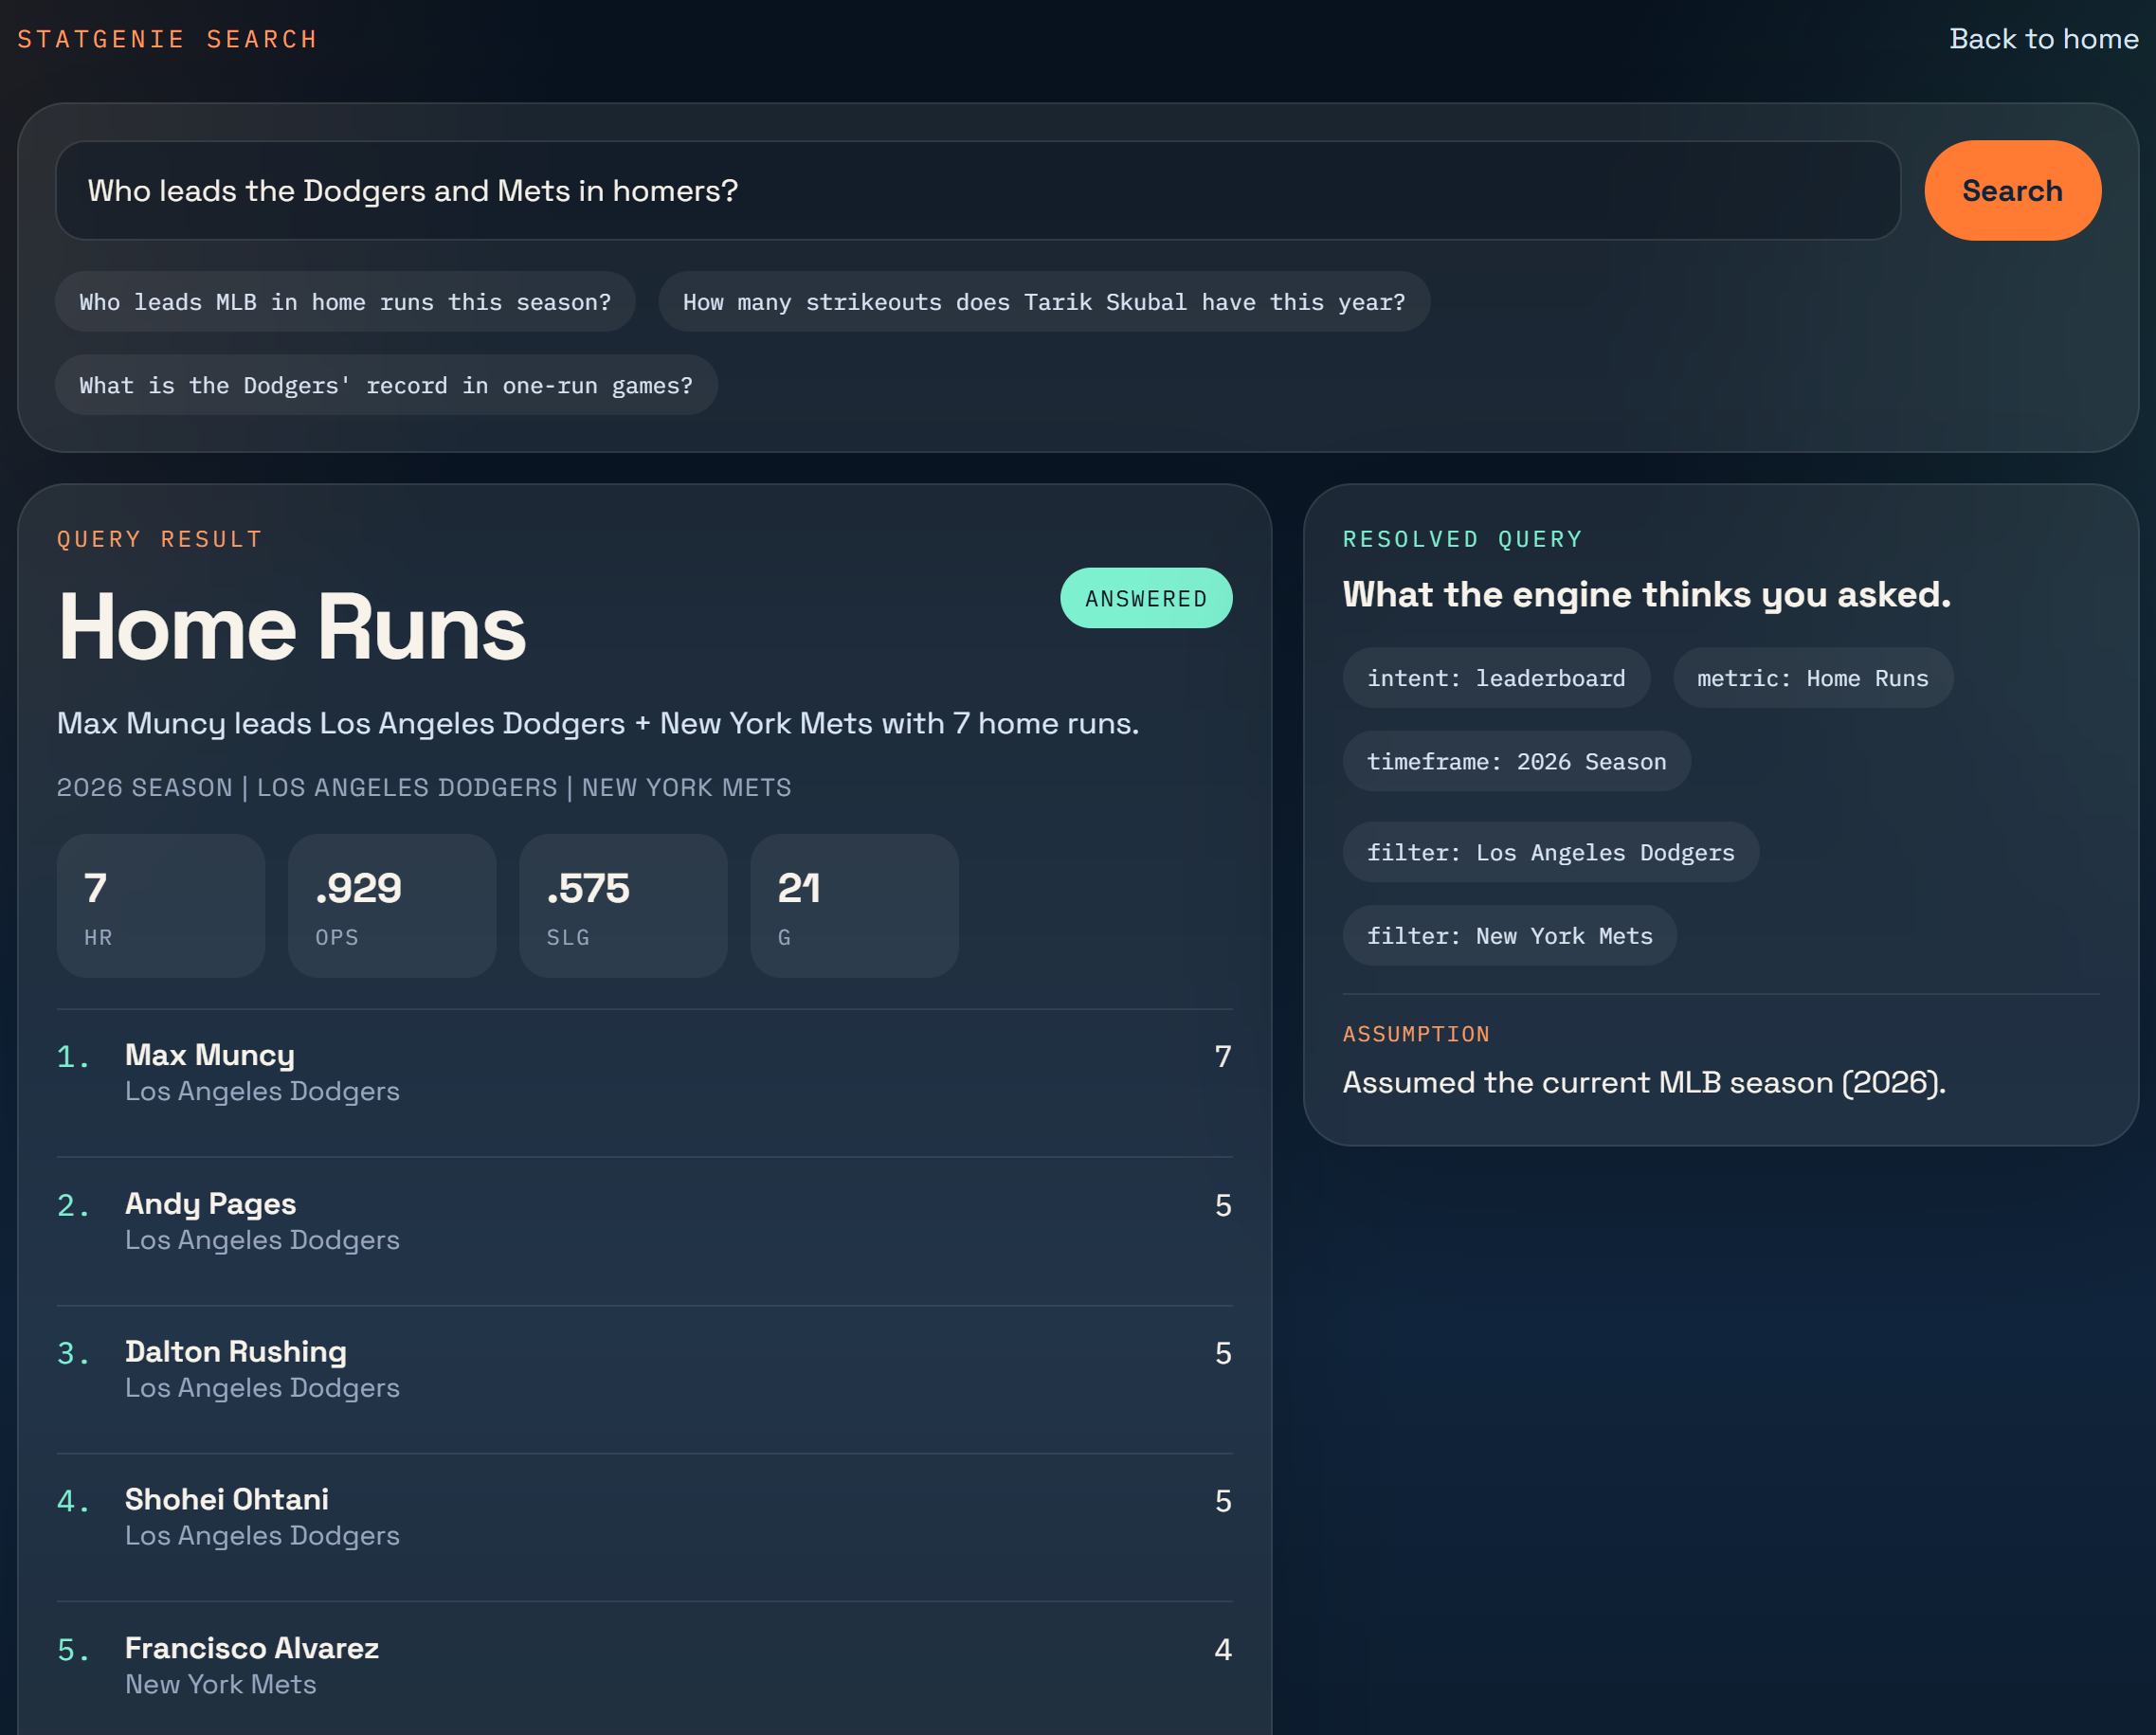Click the Back to home link
This screenshot has height=1735, width=2156.
[x=2043, y=39]
